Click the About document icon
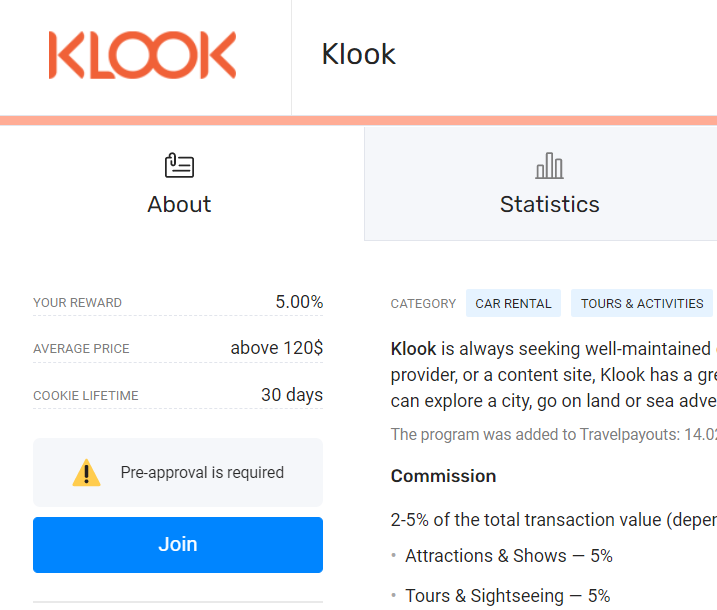Image resolution: width=717 pixels, height=610 pixels. click(x=179, y=165)
